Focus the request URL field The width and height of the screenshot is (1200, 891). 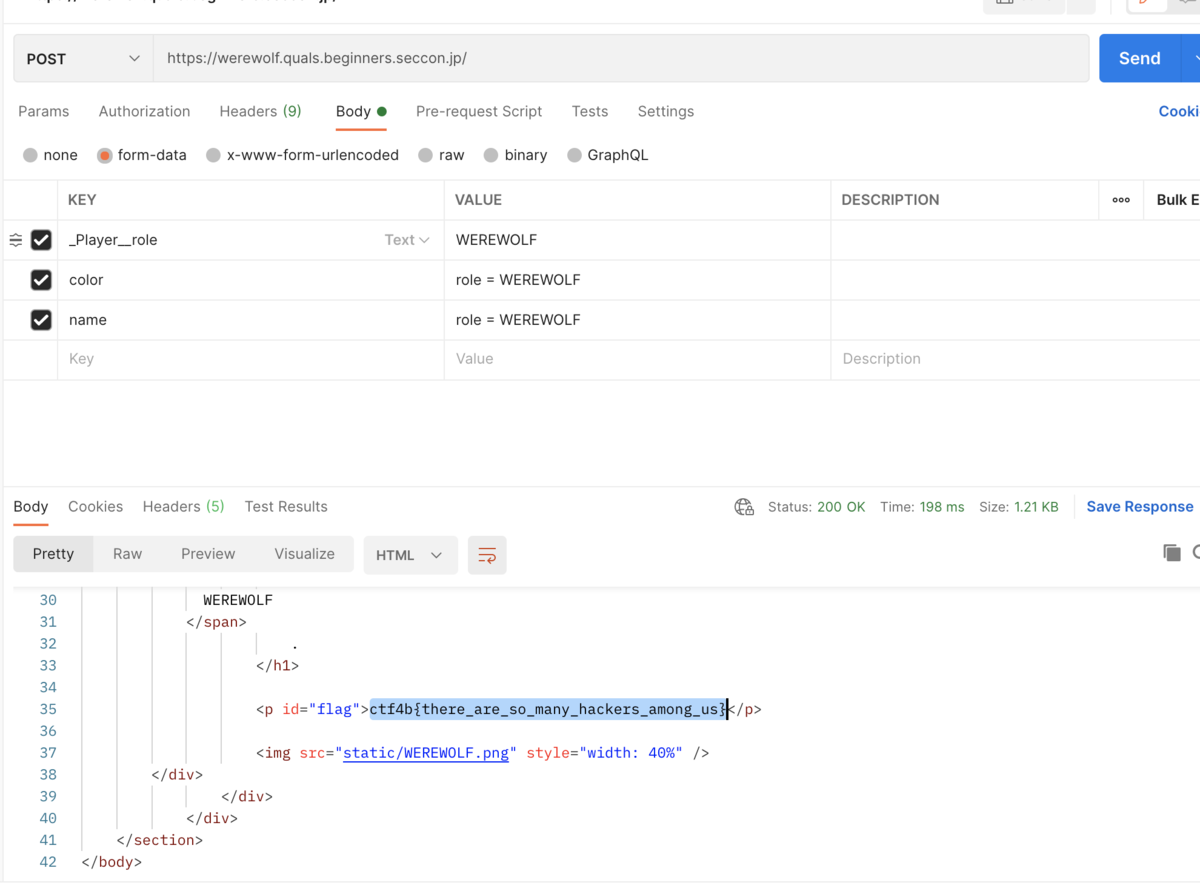[x=621, y=58]
